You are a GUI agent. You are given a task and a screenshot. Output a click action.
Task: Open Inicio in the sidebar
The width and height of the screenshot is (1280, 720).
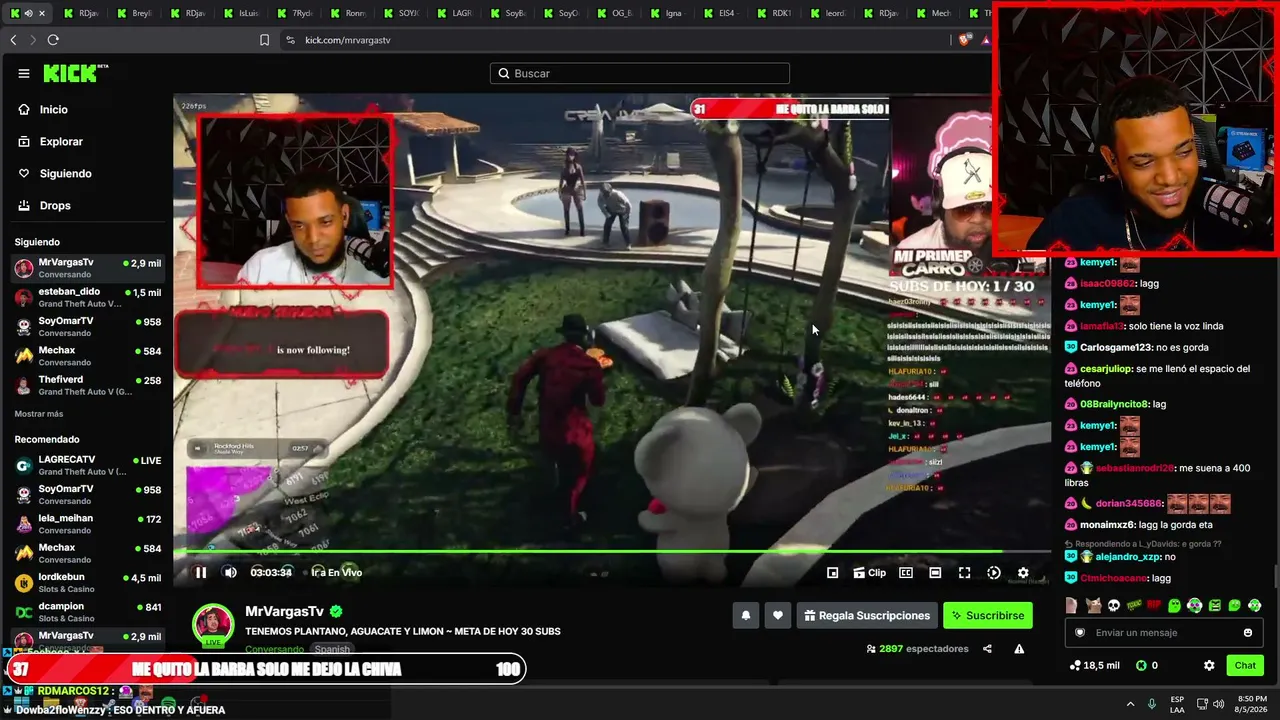(53, 110)
